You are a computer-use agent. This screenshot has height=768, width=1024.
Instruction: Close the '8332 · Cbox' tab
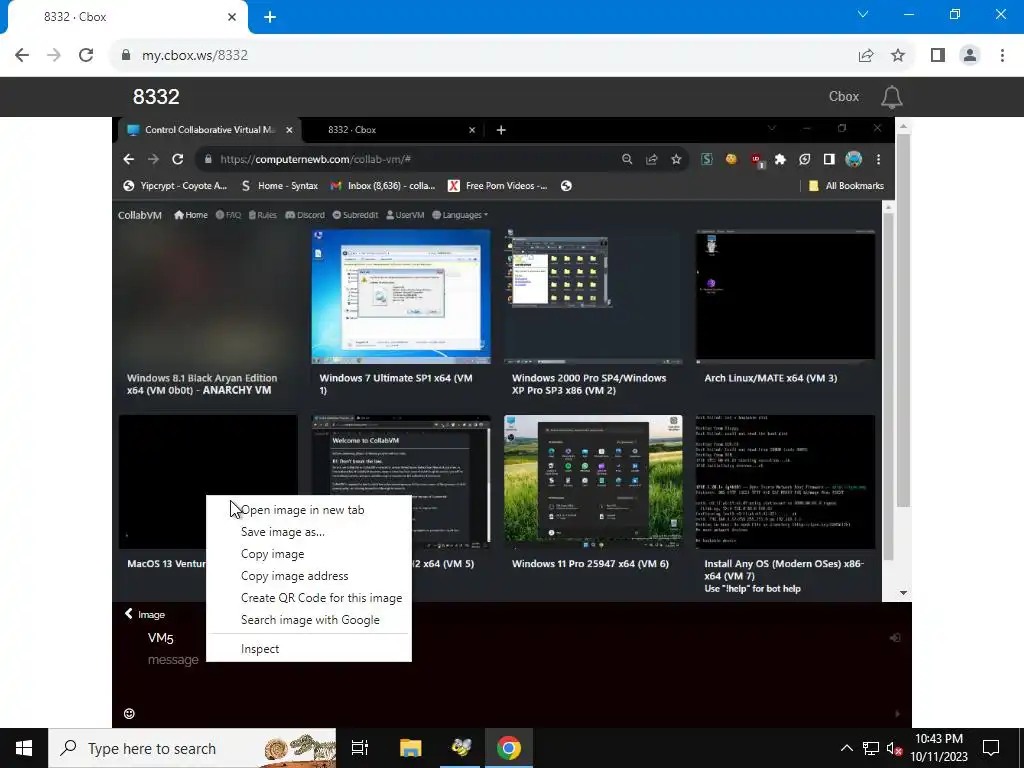(x=232, y=17)
